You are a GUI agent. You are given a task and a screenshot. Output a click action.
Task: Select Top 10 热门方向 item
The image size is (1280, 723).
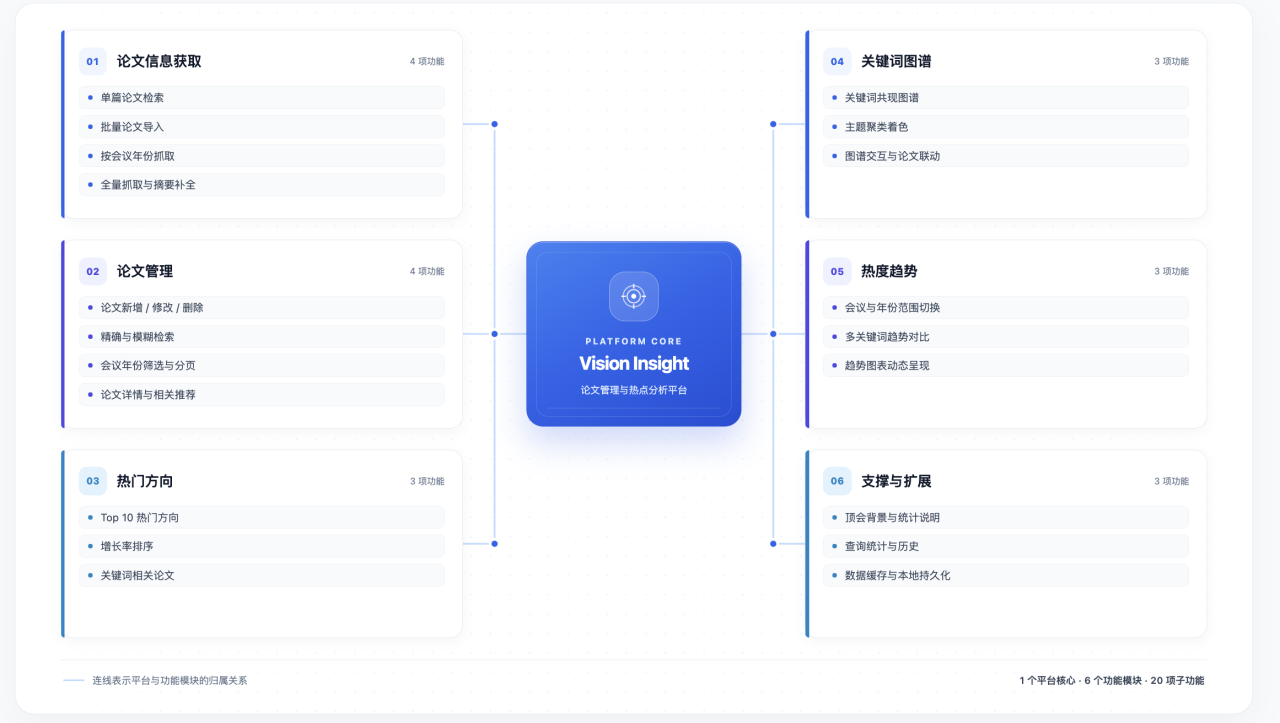coord(262,518)
